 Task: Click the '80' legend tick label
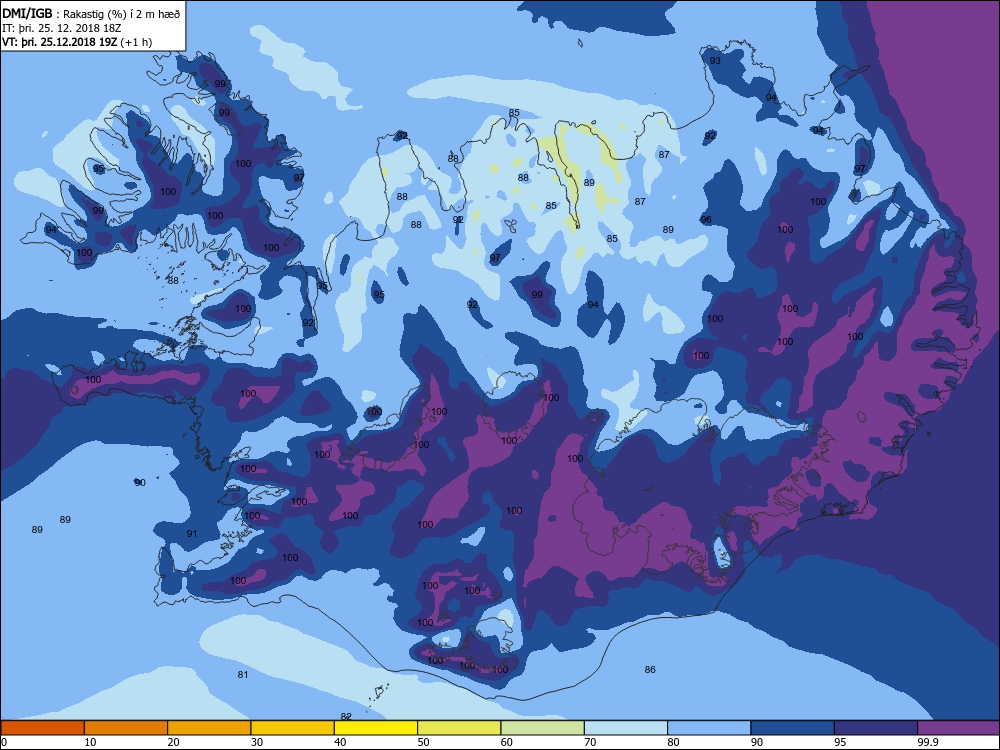(x=673, y=742)
